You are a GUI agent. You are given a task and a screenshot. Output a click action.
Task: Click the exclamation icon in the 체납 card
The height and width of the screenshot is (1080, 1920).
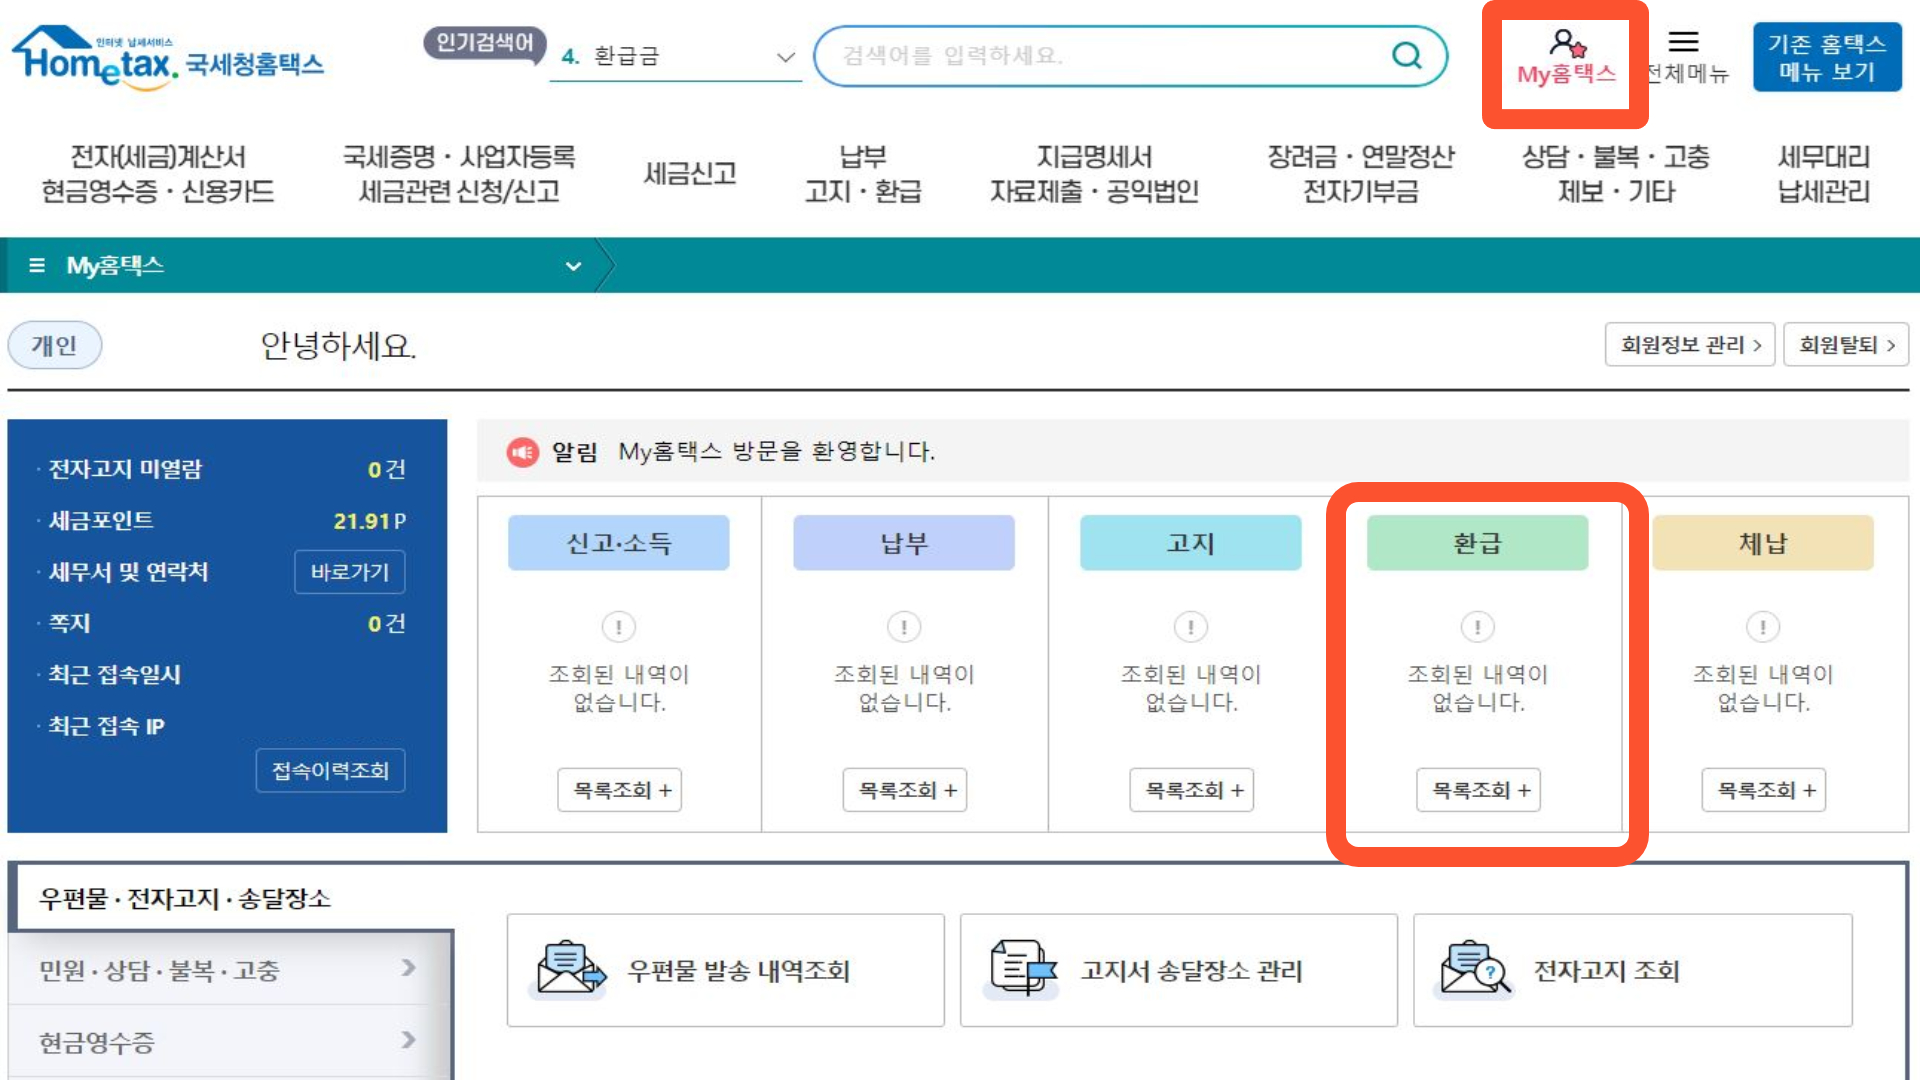pyautogui.click(x=1762, y=627)
